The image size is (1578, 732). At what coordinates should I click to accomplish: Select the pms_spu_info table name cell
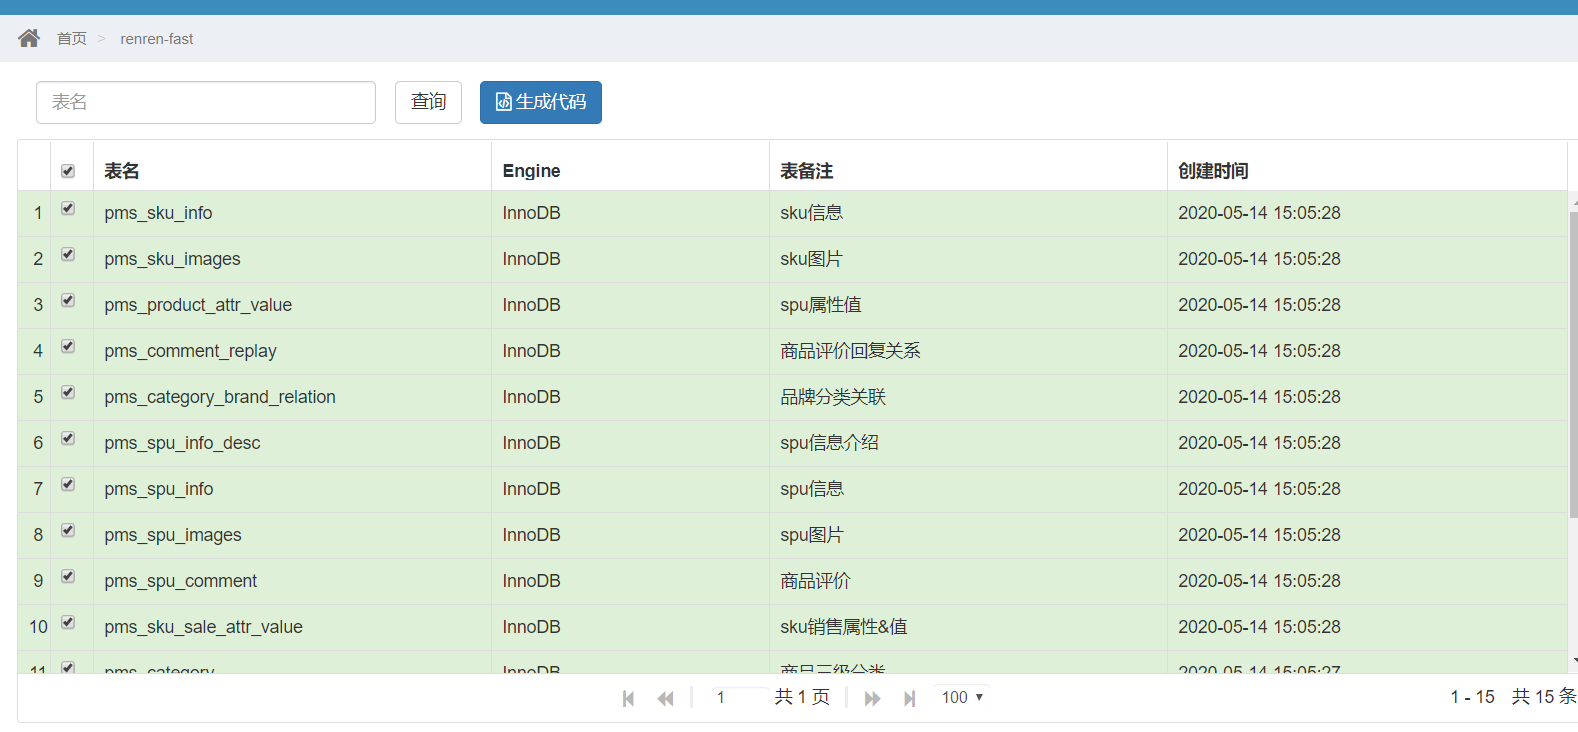pos(292,489)
